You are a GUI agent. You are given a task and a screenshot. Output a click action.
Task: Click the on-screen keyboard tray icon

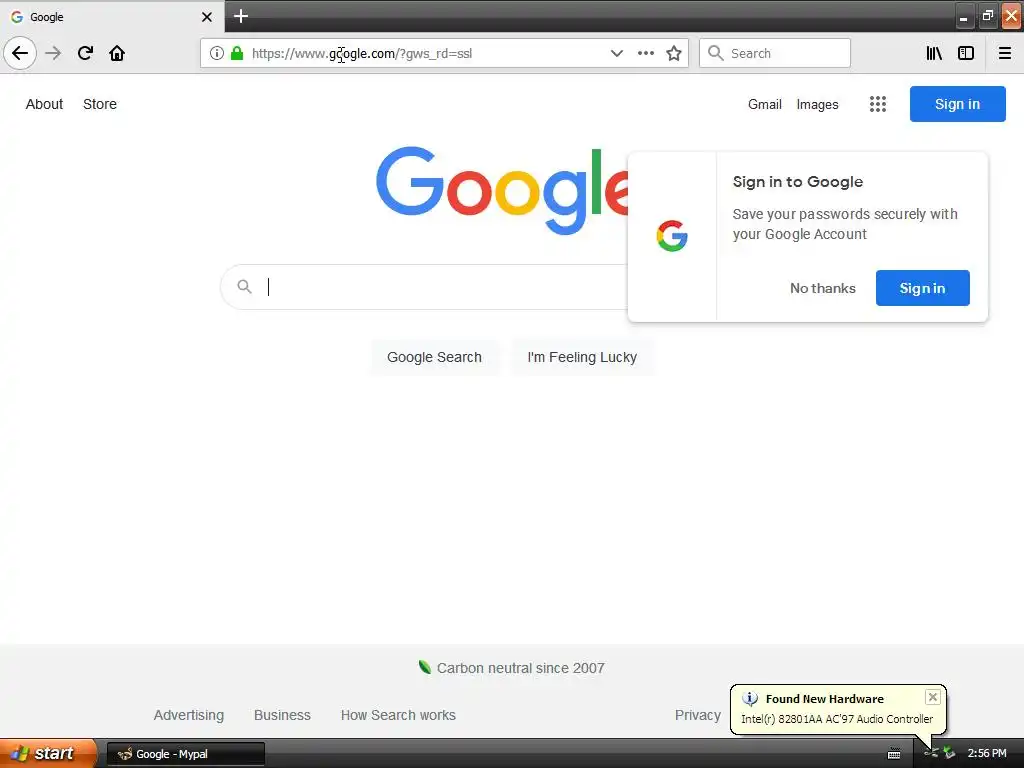(894, 754)
